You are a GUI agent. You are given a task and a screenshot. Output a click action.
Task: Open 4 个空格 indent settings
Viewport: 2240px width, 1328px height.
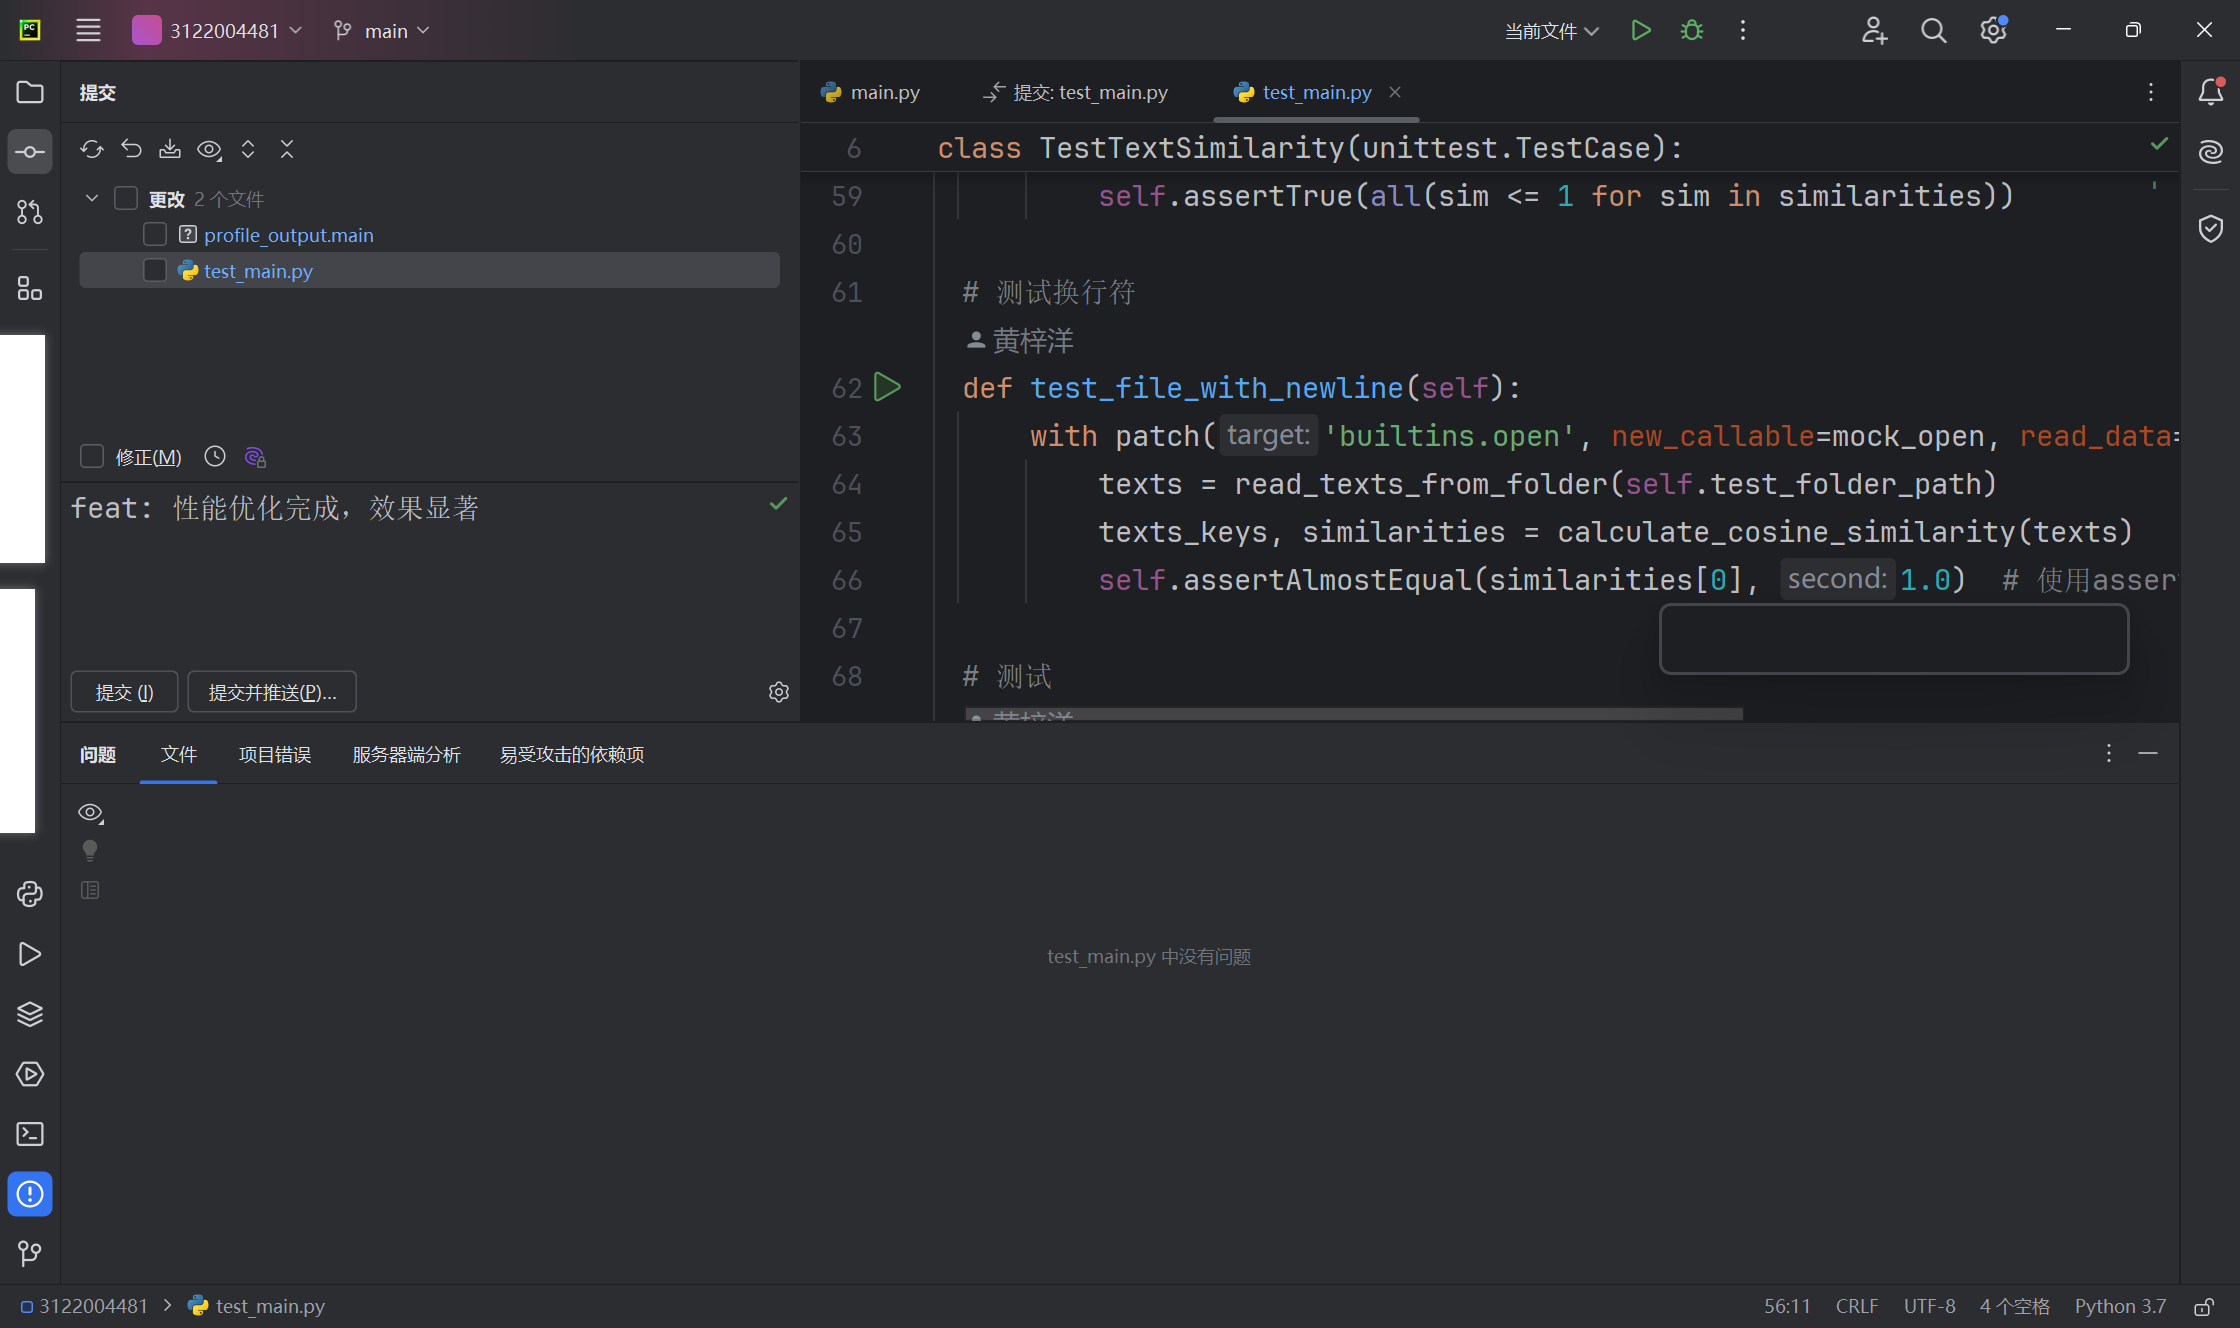(x=2015, y=1306)
